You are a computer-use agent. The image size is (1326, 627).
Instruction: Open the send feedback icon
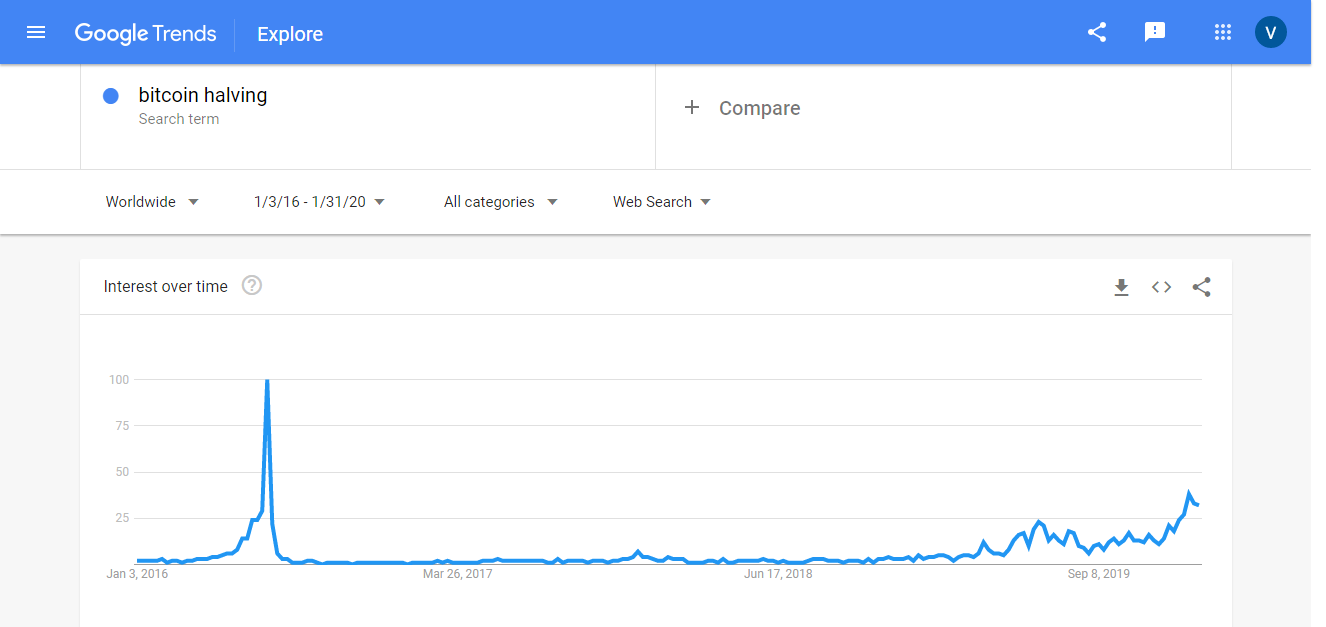click(1155, 32)
